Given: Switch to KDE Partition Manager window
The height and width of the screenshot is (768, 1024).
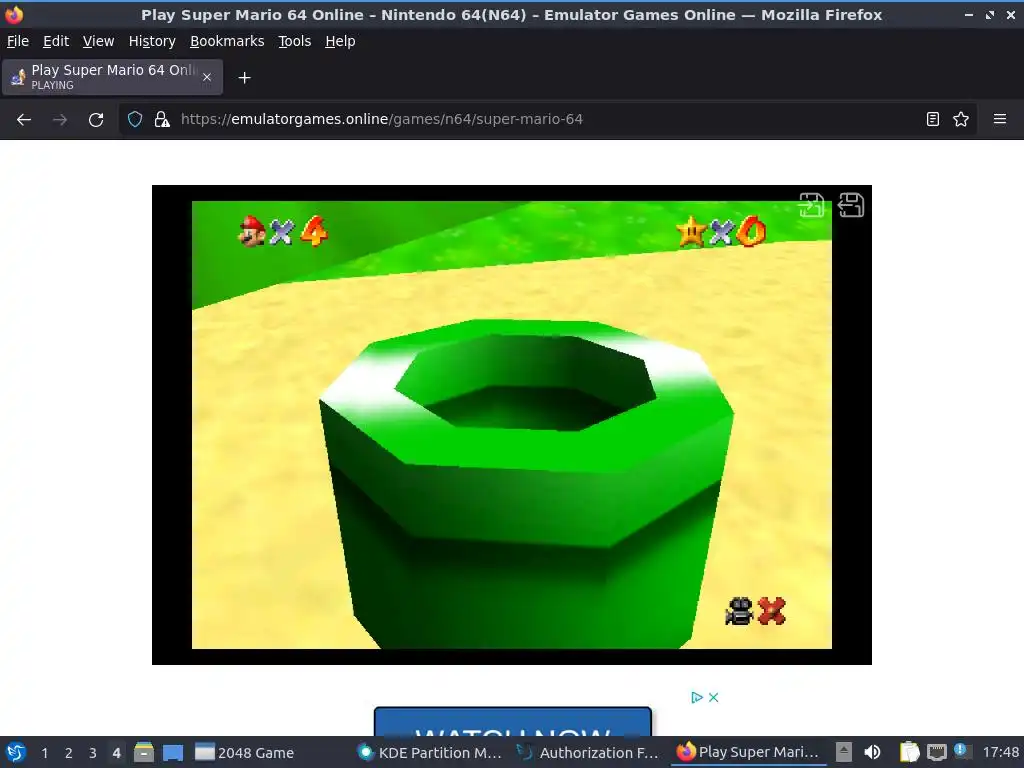Looking at the screenshot, I should tap(431, 752).
